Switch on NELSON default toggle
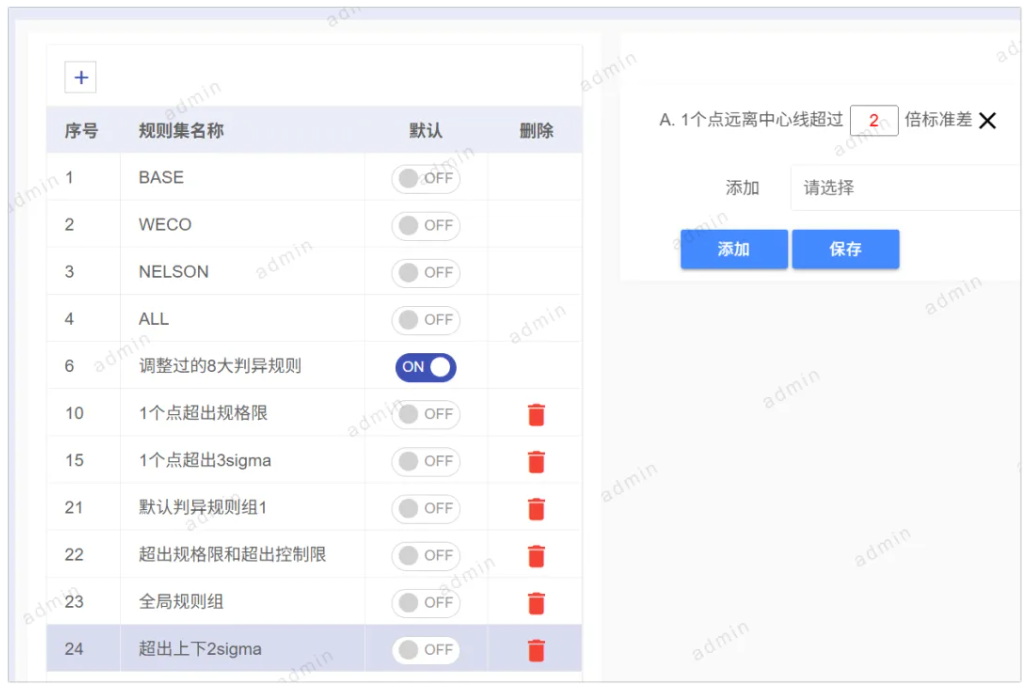 [x=425, y=272]
